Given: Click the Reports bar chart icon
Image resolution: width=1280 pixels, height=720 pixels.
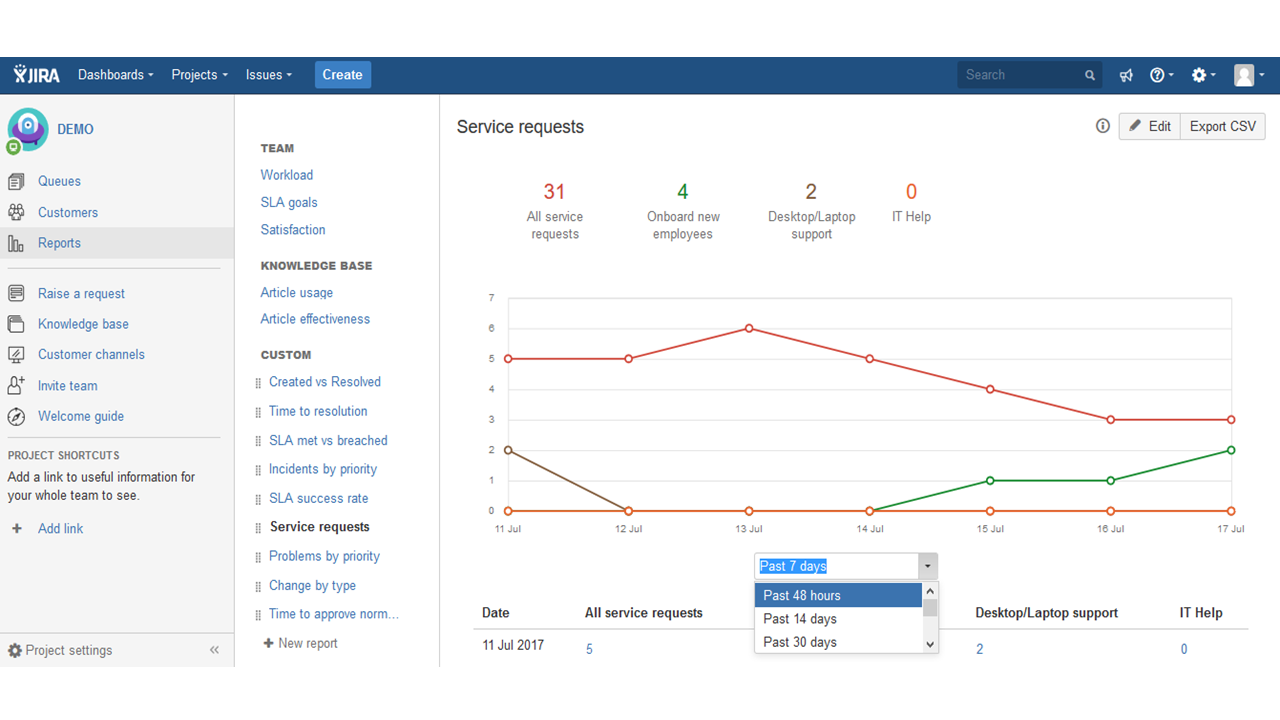Looking at the screenshot, I should coord(16,243).
